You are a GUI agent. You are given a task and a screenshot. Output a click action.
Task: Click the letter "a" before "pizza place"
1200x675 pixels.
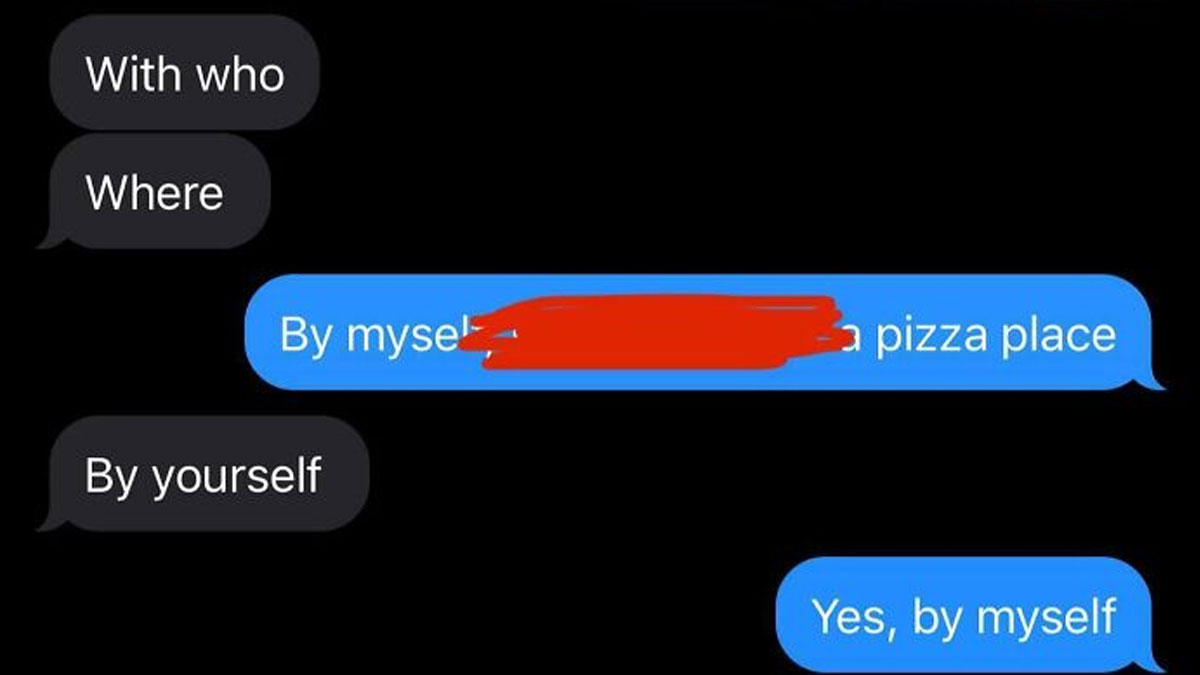851,337
